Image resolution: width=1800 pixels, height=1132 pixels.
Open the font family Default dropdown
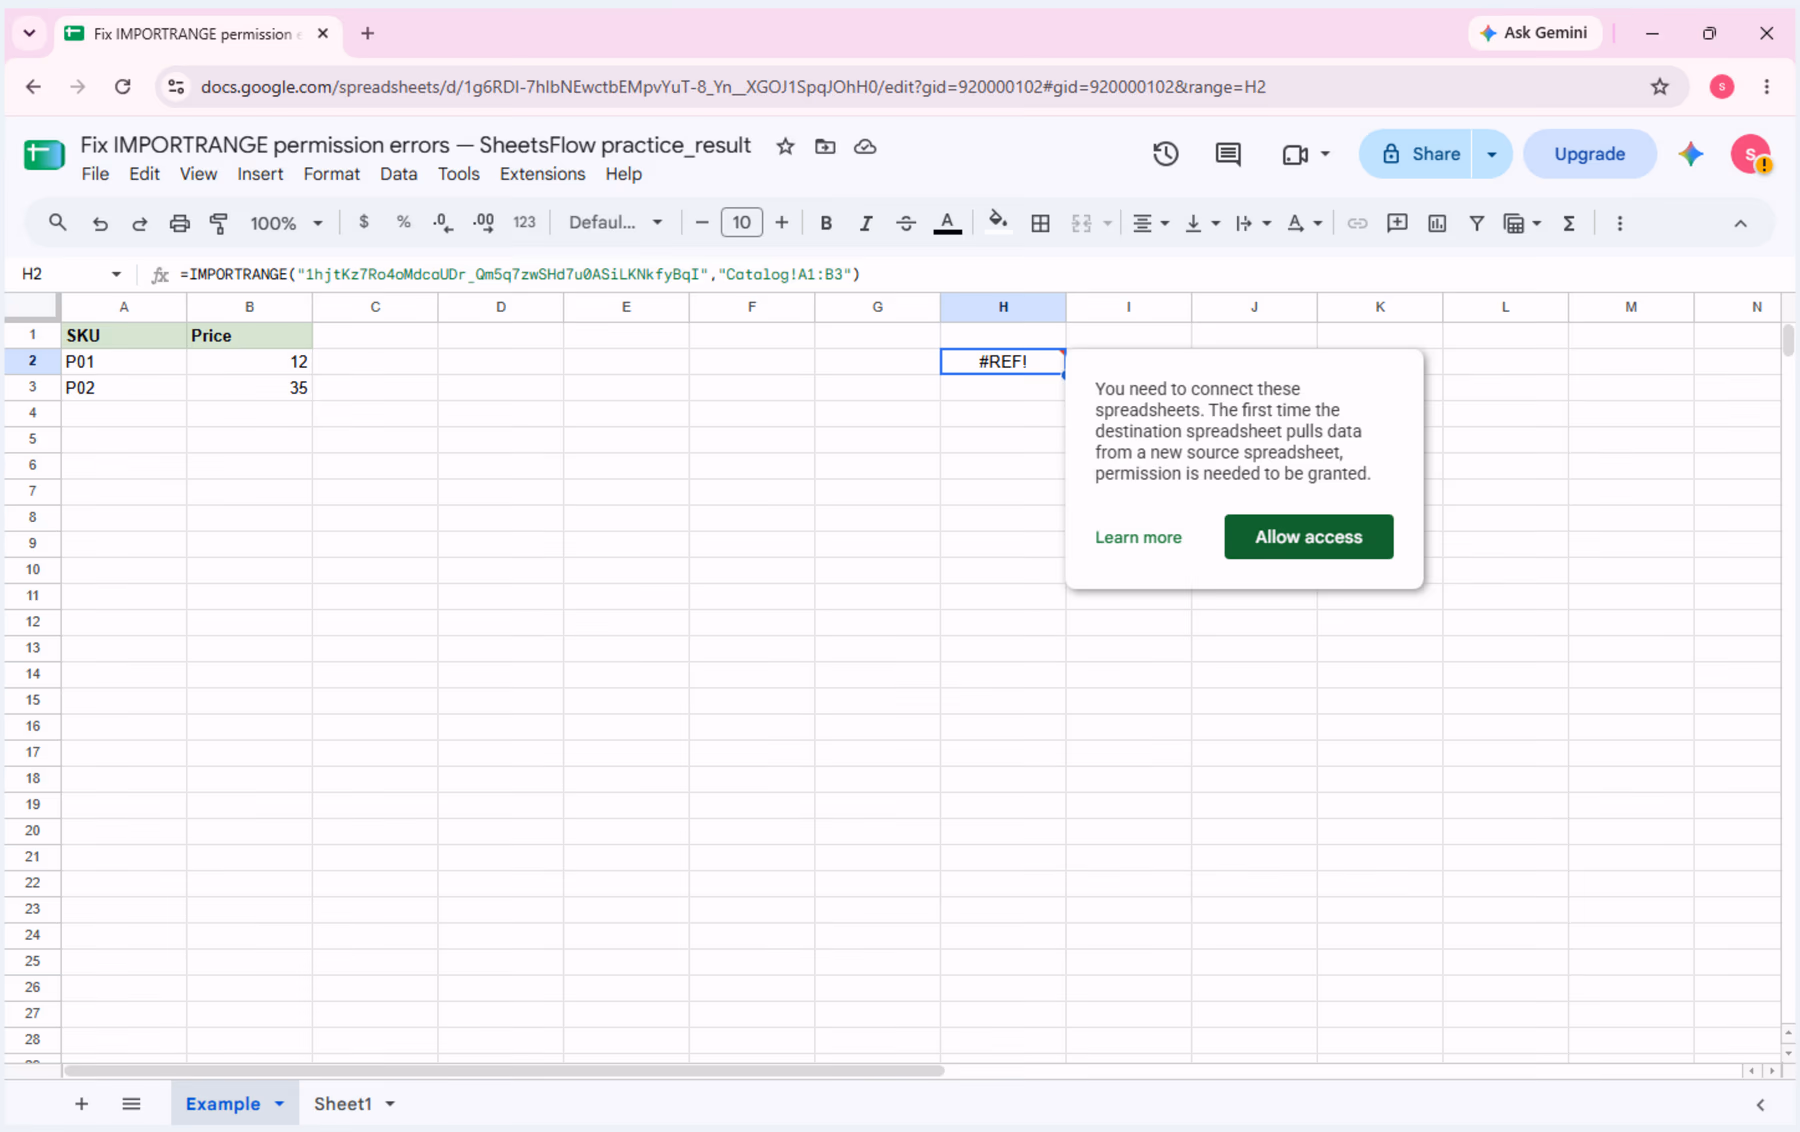(615, 222)
